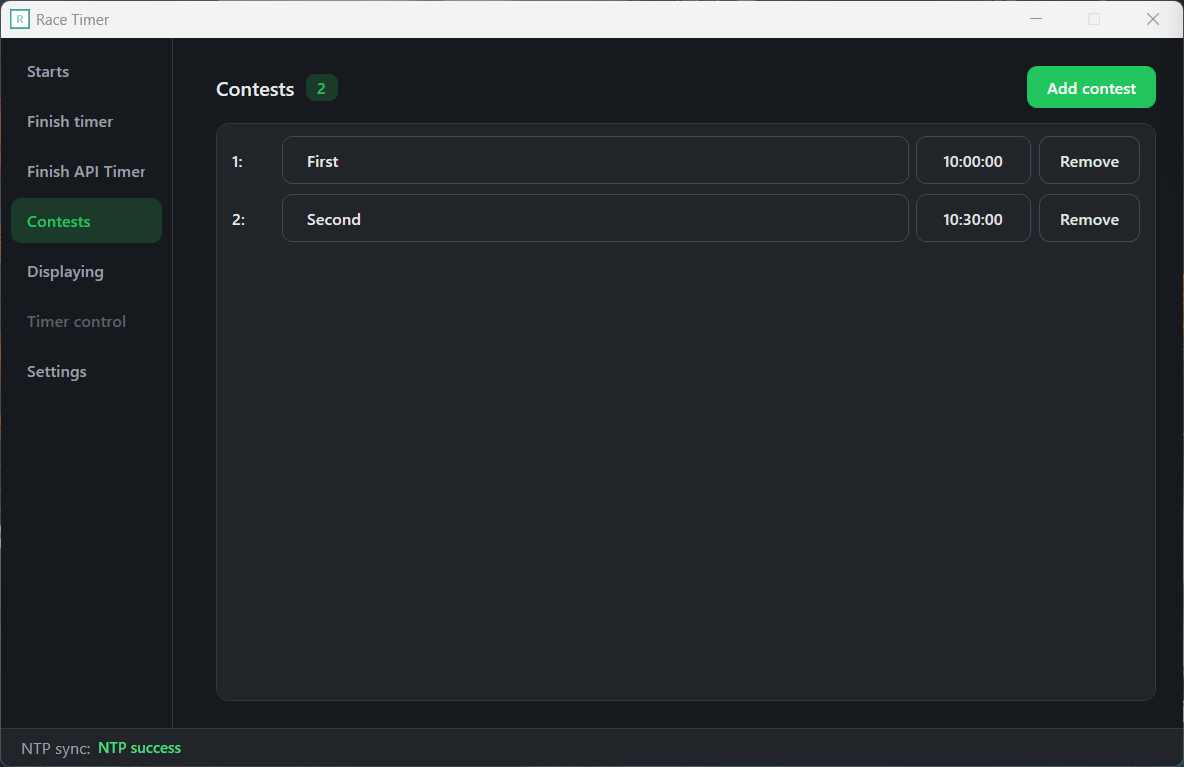
Task: Change the 10:30:00 start time
Action: 973,219
